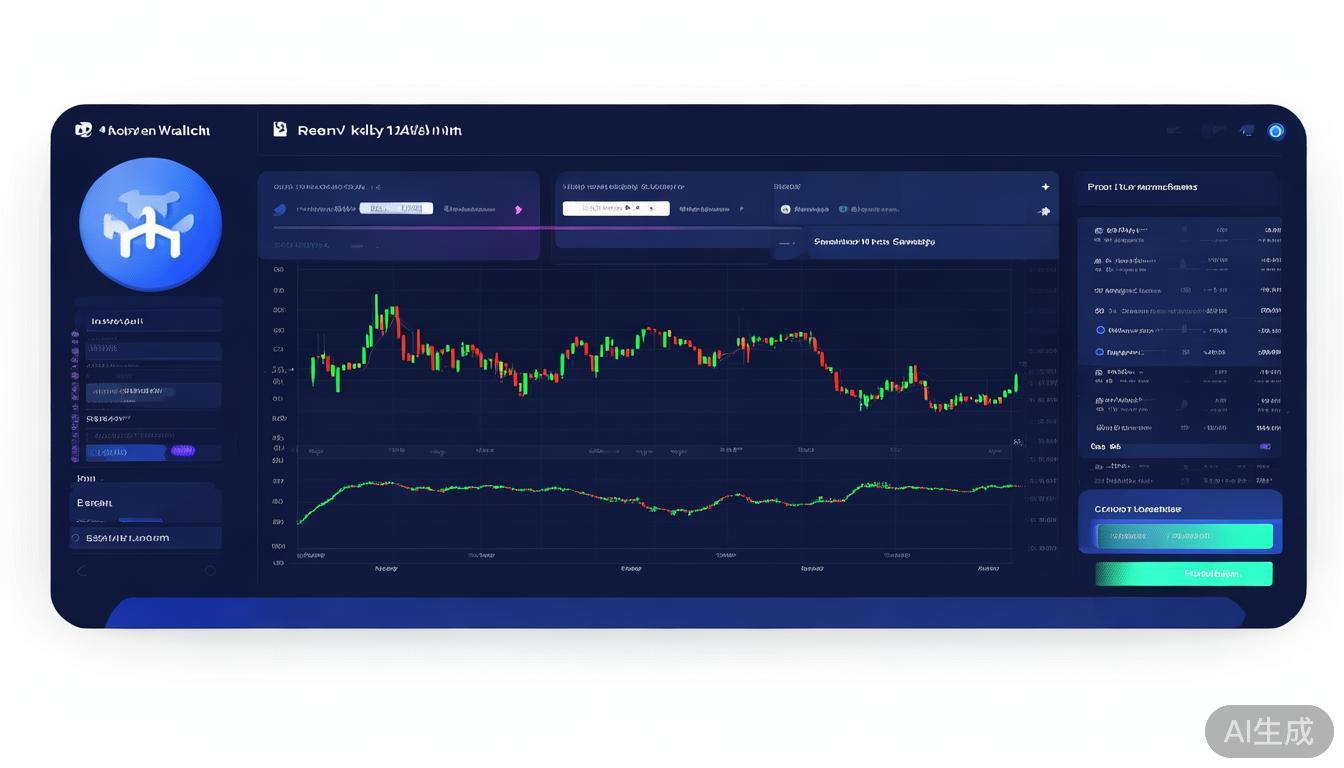Open the notifications bell icon
Image resolution: width=1344 pixels, height=768 pixels.
[1246, 130]
